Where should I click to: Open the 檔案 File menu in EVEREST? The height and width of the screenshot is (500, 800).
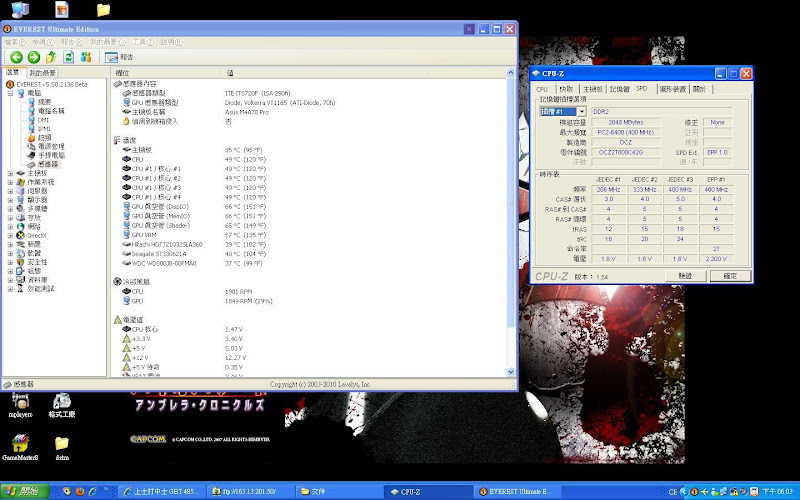tap(15, 42)
